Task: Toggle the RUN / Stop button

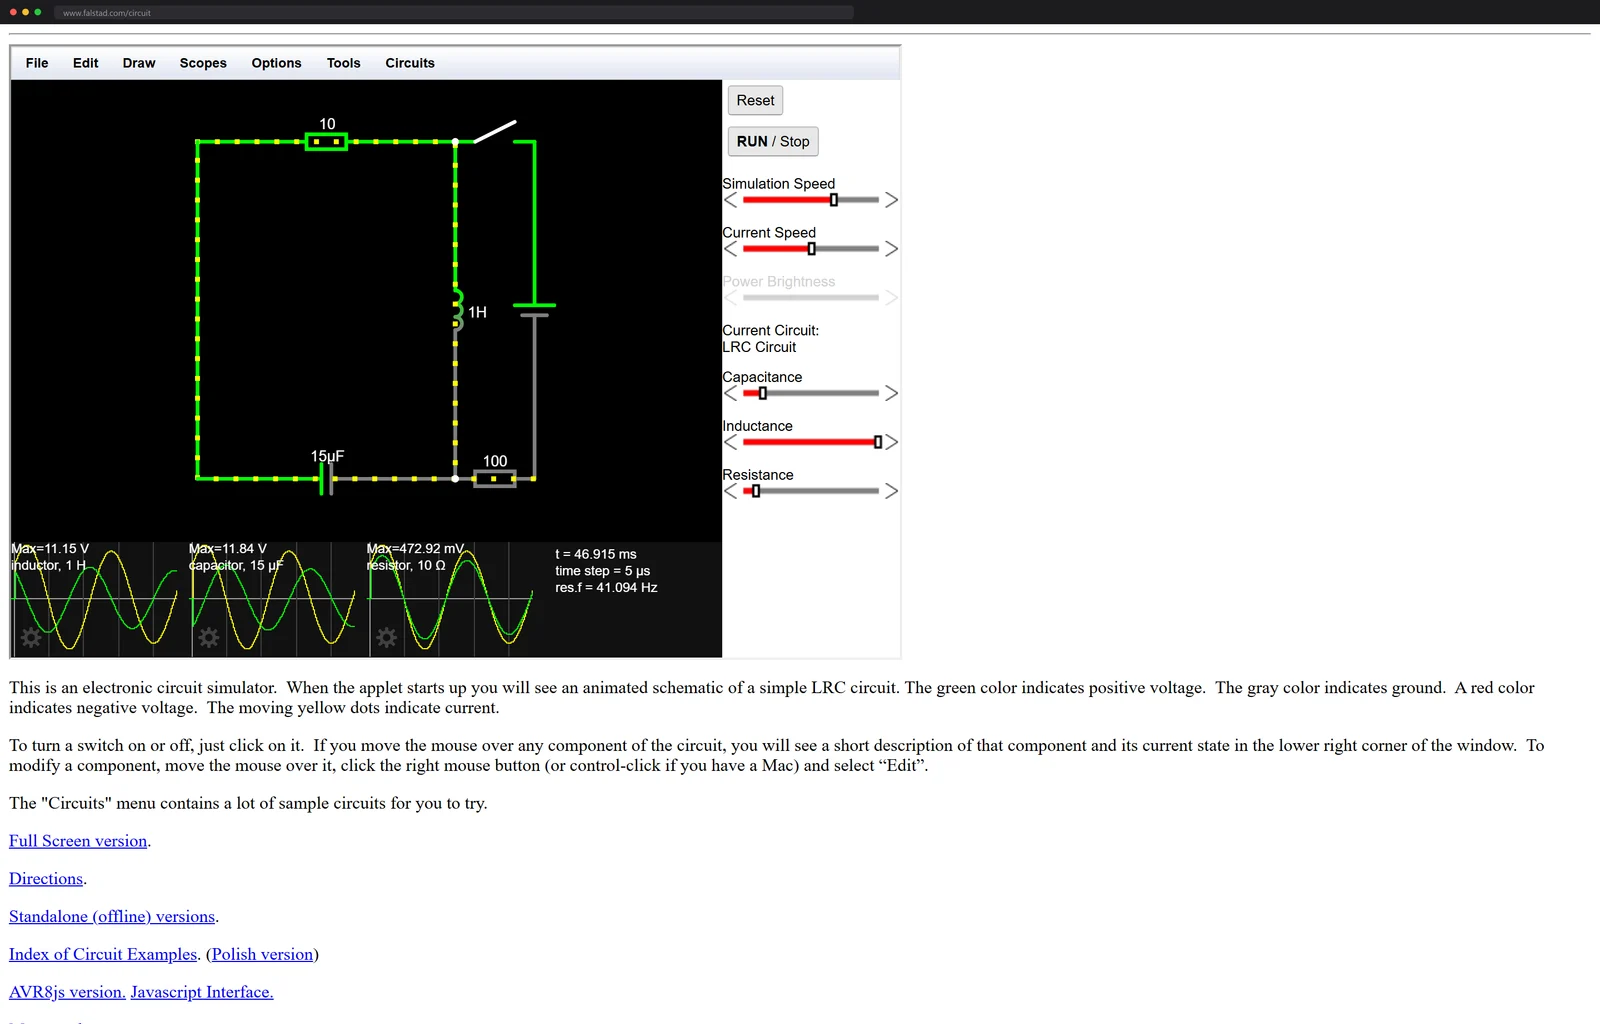Action: 773,141
